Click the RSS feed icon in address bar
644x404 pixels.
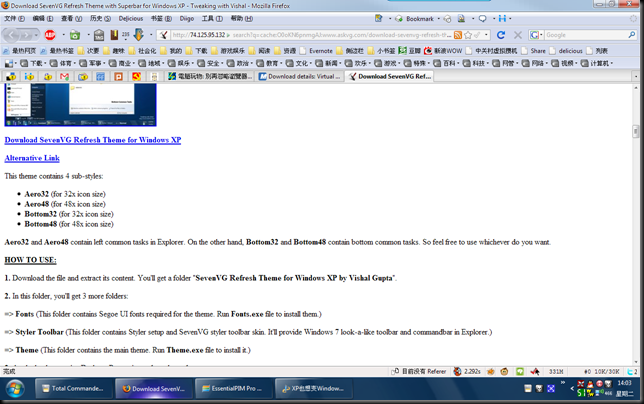458,35
